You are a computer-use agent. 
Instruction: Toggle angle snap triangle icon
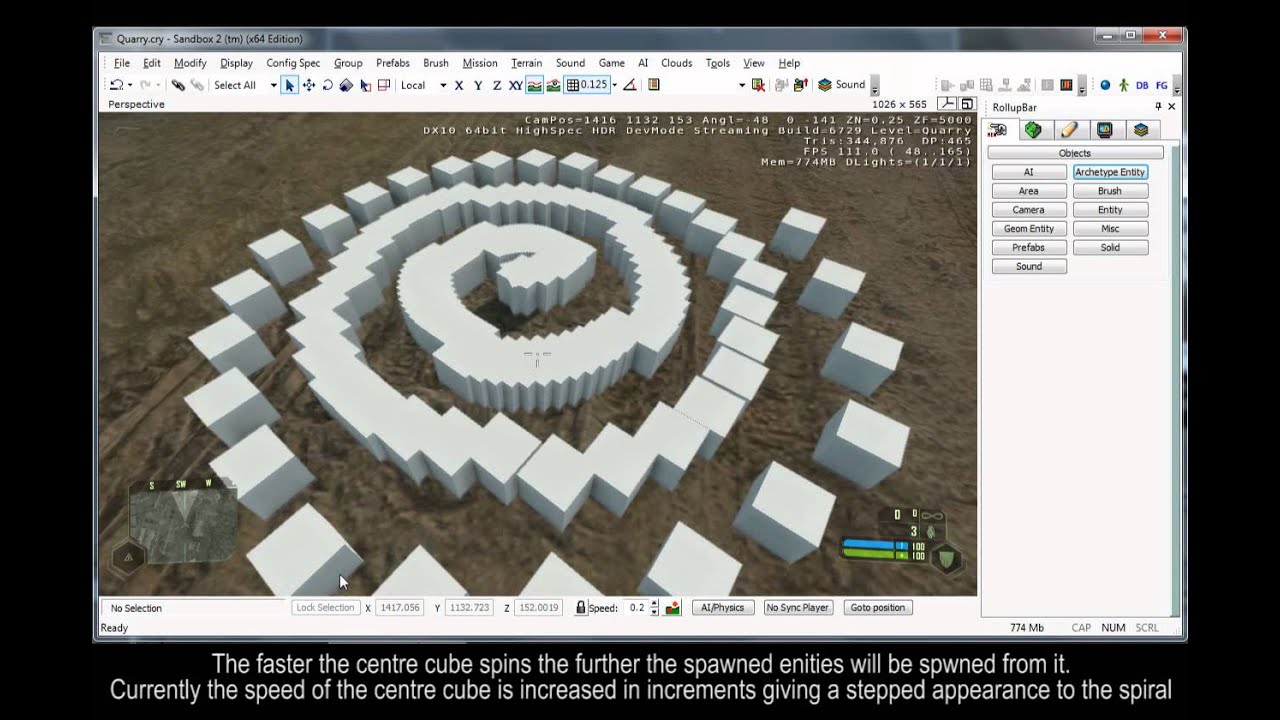coord(630,85)
